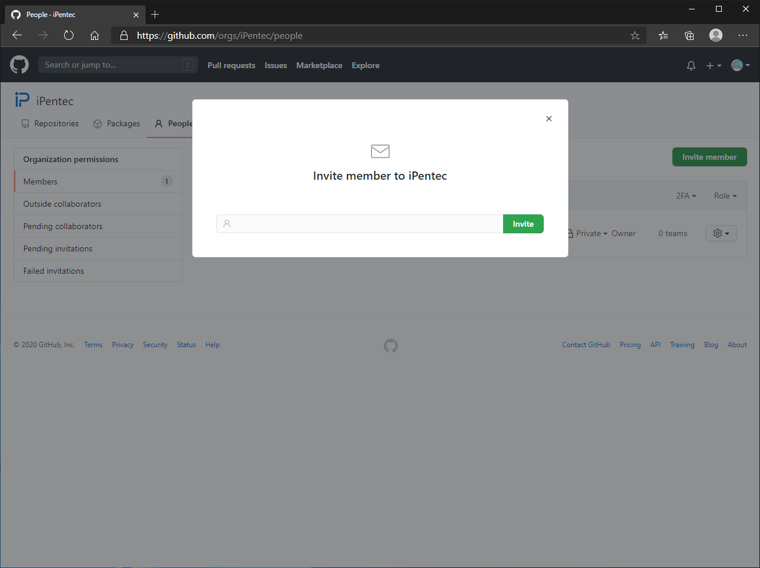The image size is (760, 568).
Task: Open Pricing footer link
Action: [x=630, y=345]
